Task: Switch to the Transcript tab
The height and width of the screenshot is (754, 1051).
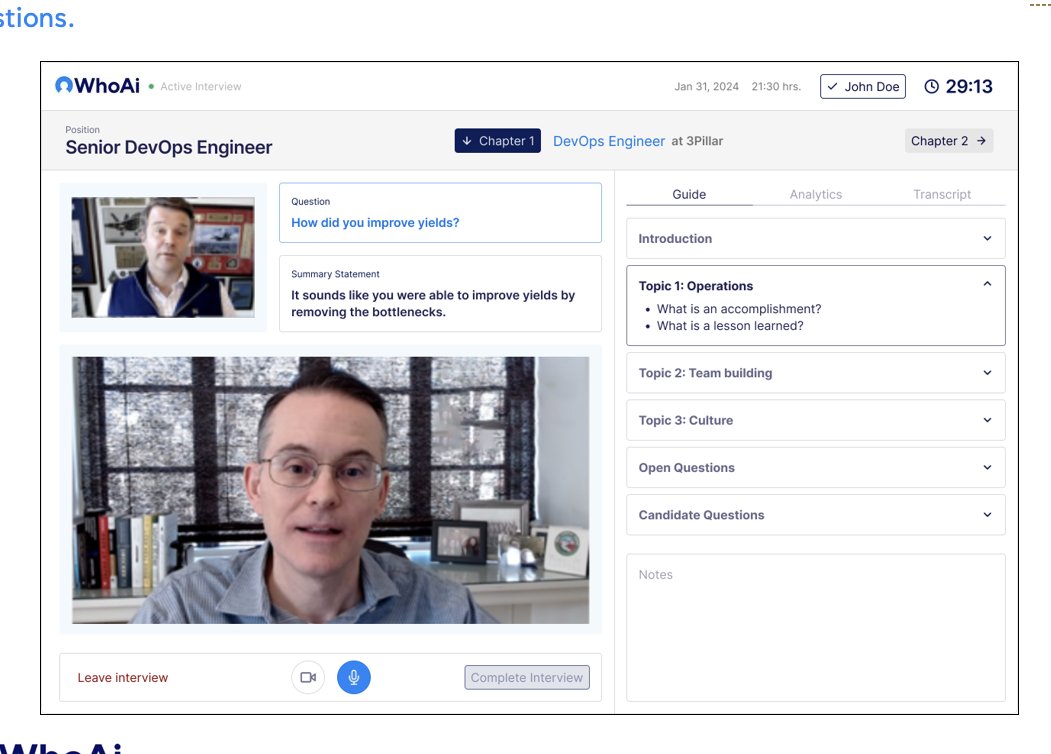Action: pos(941,195)
